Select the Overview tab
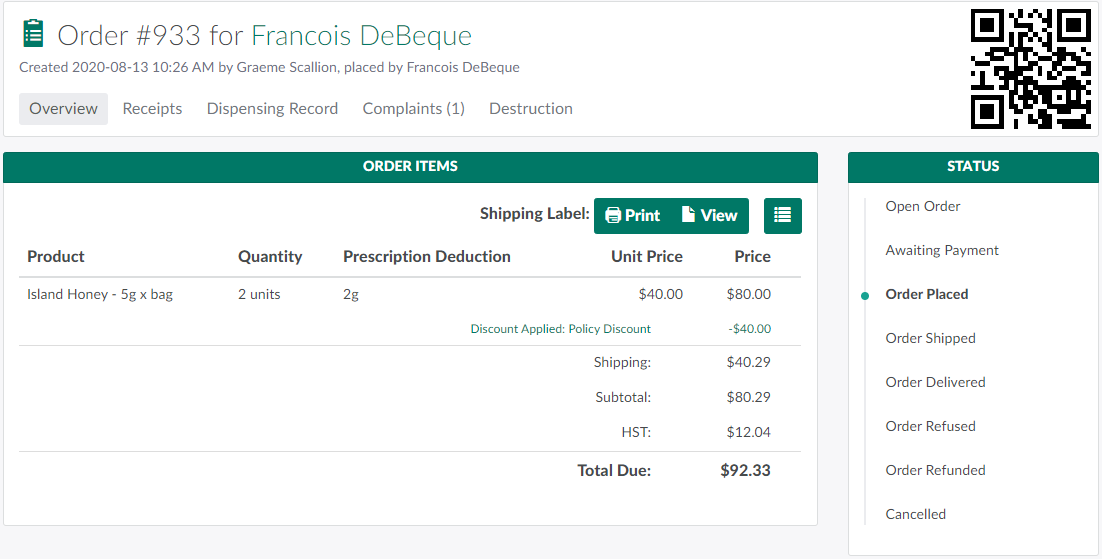This screenshot has width=1102, height=559. [x=63, y=109]
